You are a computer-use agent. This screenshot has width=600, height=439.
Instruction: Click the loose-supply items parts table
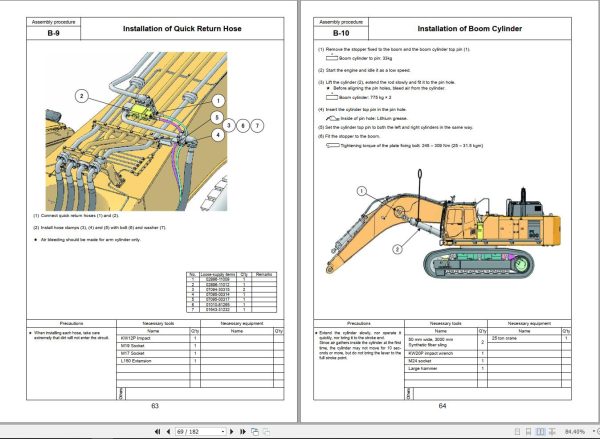(x=232, y=292)
